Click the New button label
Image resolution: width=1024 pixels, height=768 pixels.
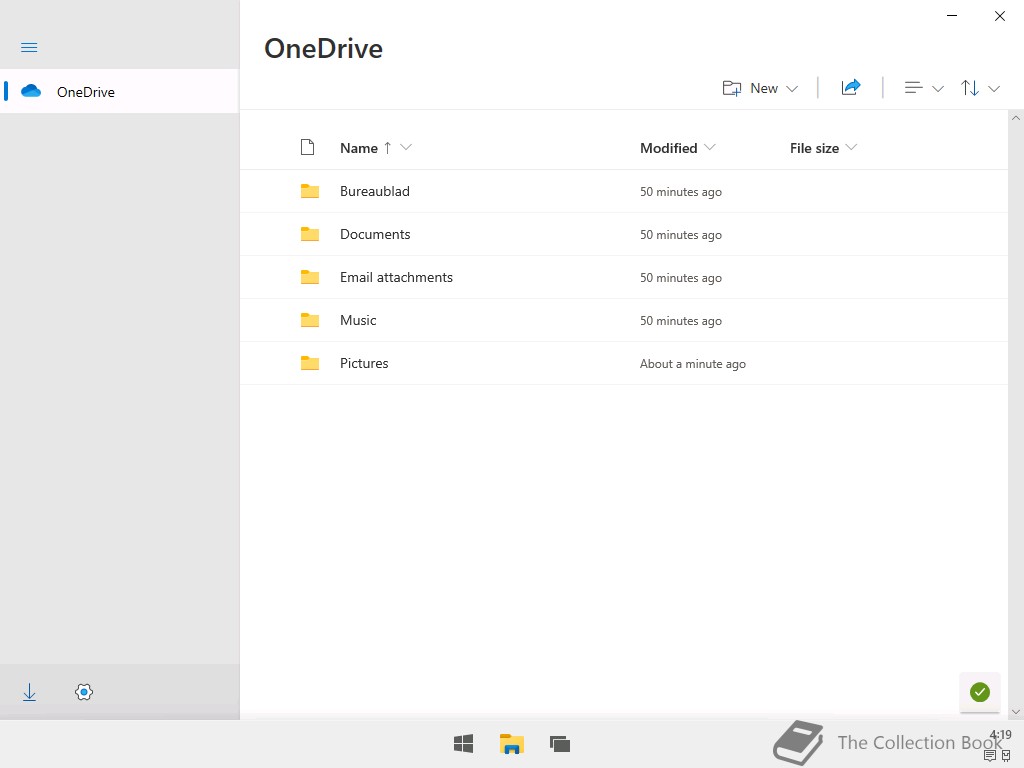tap(764, 88)
